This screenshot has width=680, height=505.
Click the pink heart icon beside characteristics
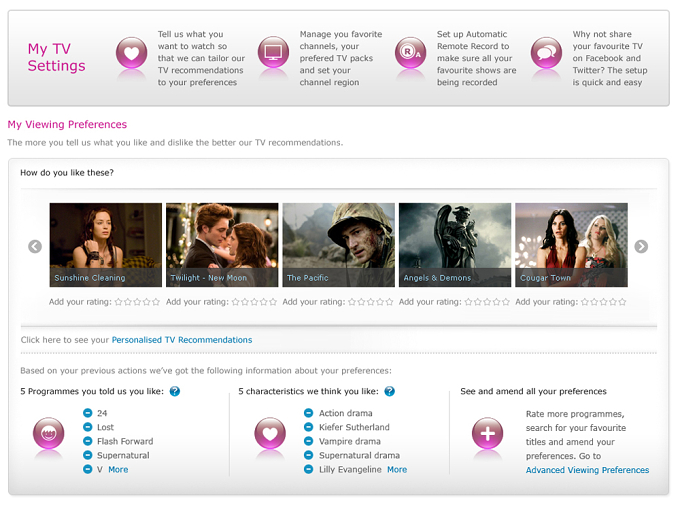270,433
